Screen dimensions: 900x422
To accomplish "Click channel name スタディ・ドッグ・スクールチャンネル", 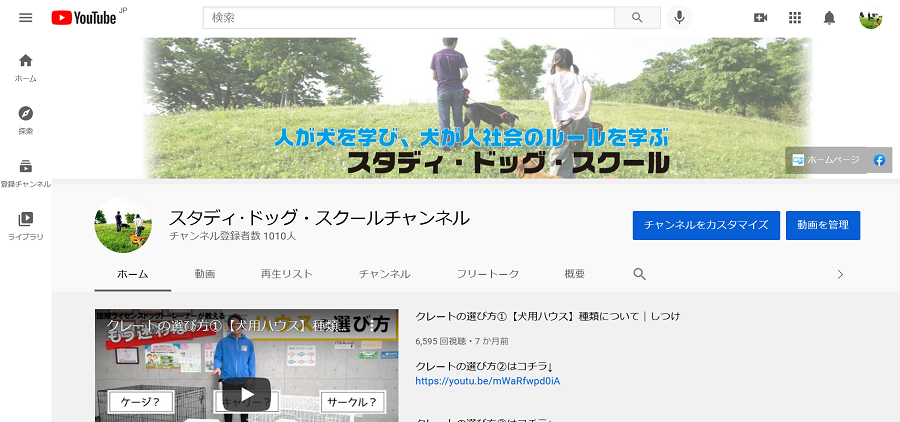I will [319, 218].
